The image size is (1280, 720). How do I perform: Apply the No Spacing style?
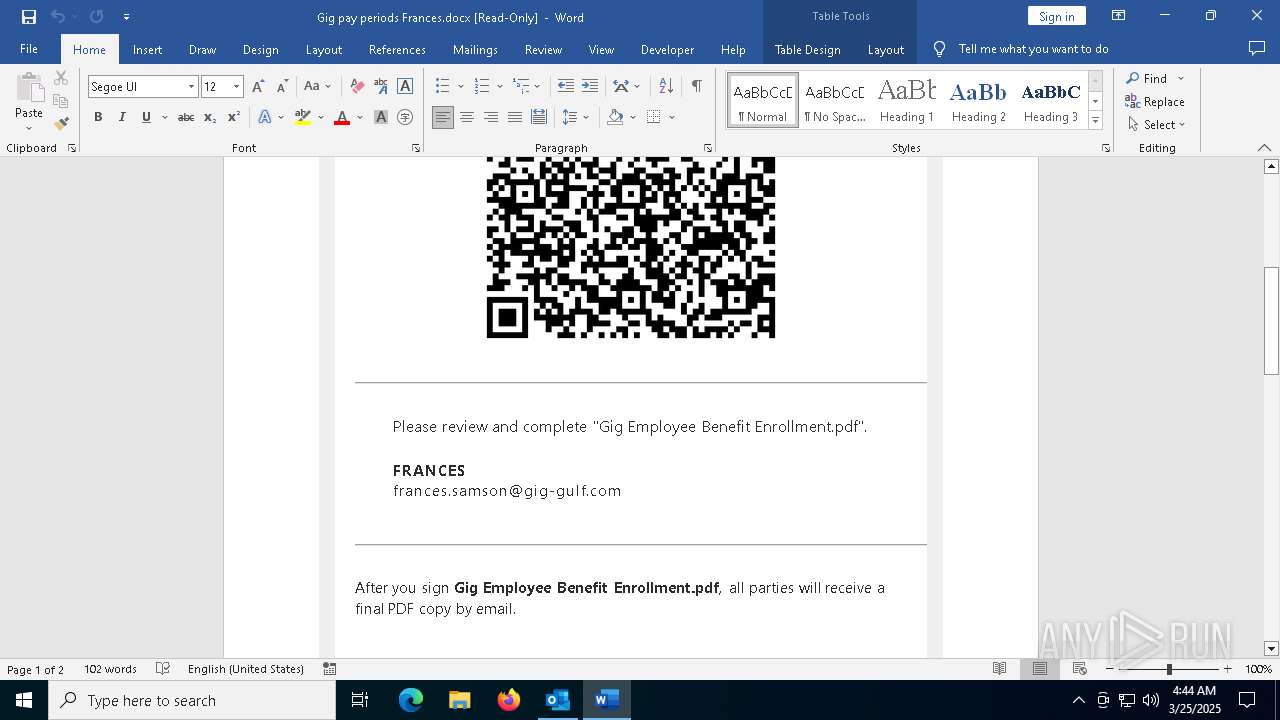pyautogui.click(x=835, y=101)
